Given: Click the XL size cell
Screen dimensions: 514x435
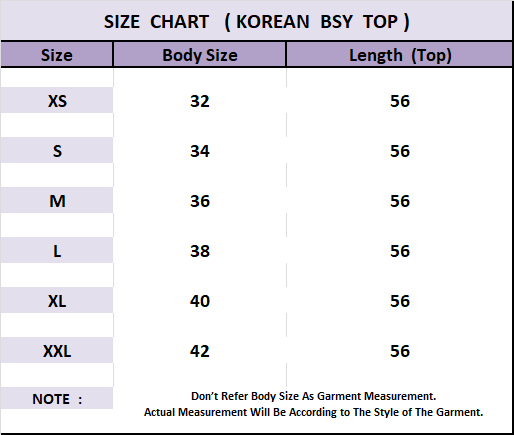Looking at the screenshot, I should (57, 300).
